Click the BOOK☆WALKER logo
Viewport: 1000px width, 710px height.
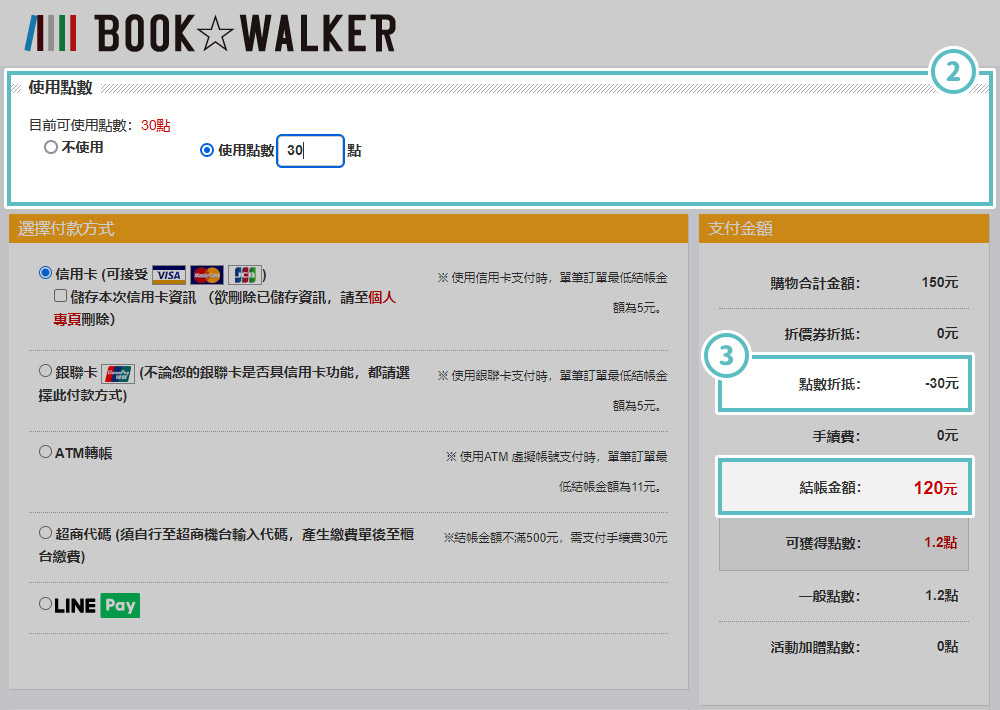[x=210, y=33]
